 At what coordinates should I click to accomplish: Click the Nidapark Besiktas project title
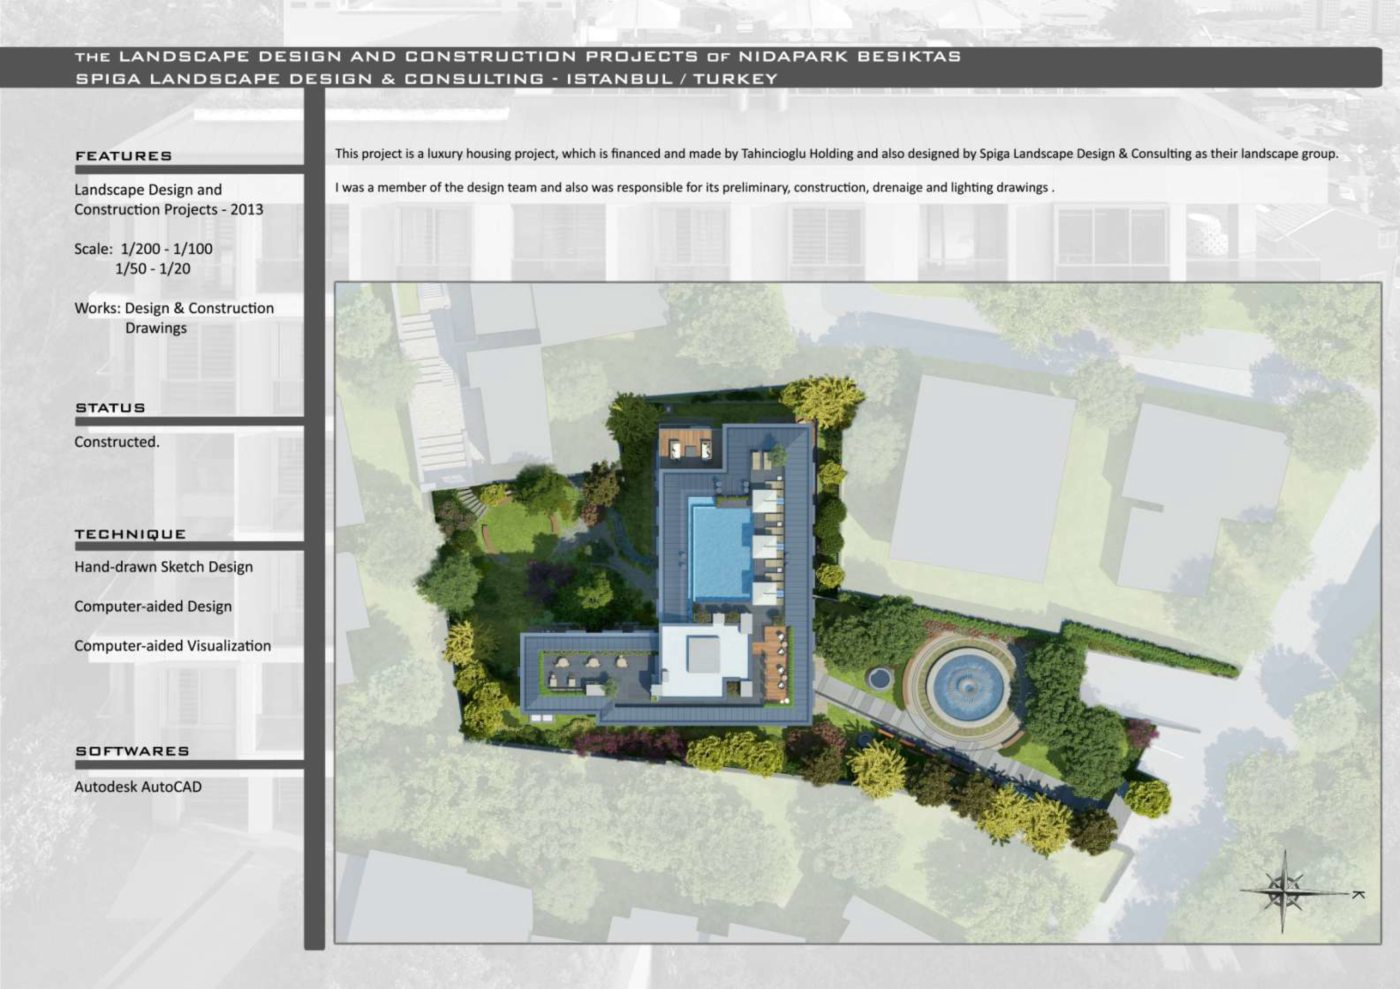click(517, 56)
